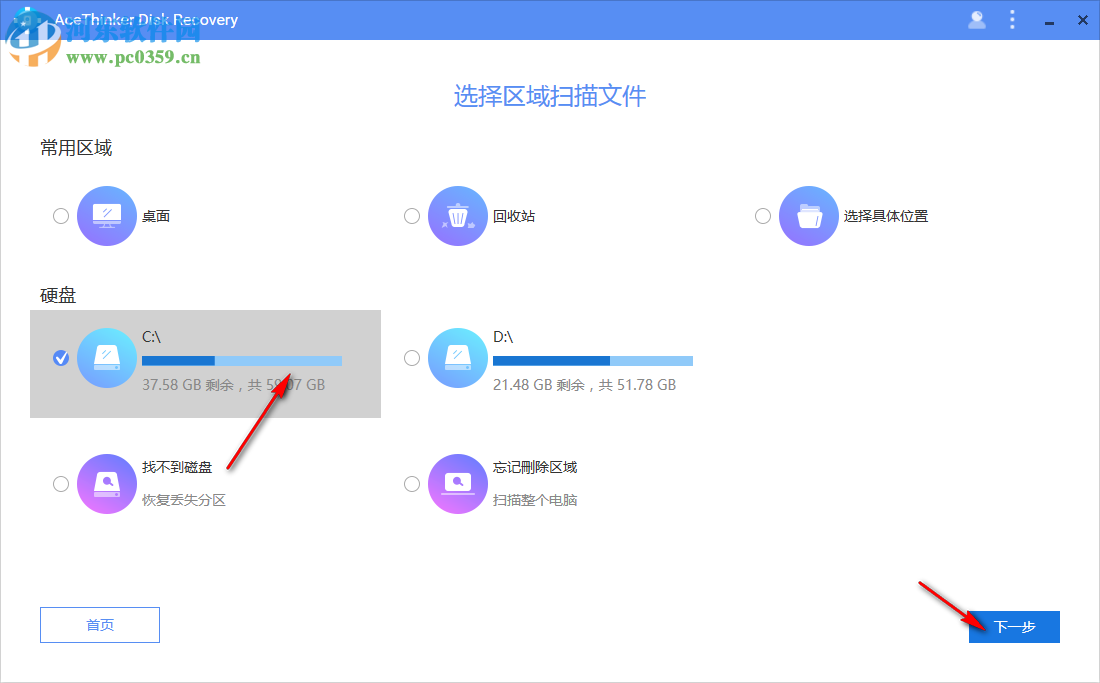Select the Desktop option radio circle
This screenshot has height=683, width=1100.
point(61,215)
